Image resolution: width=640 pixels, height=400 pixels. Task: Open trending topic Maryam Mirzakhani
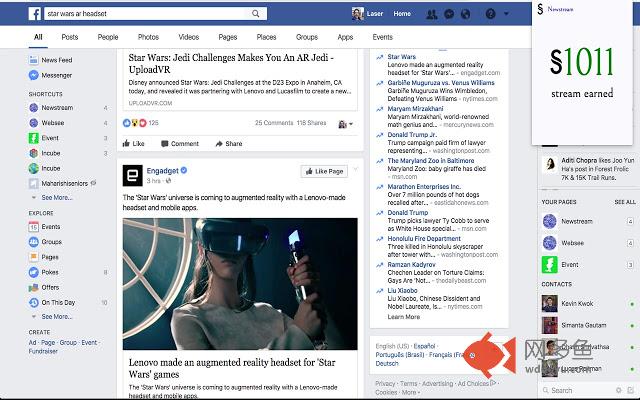click(x=415, y=109)
